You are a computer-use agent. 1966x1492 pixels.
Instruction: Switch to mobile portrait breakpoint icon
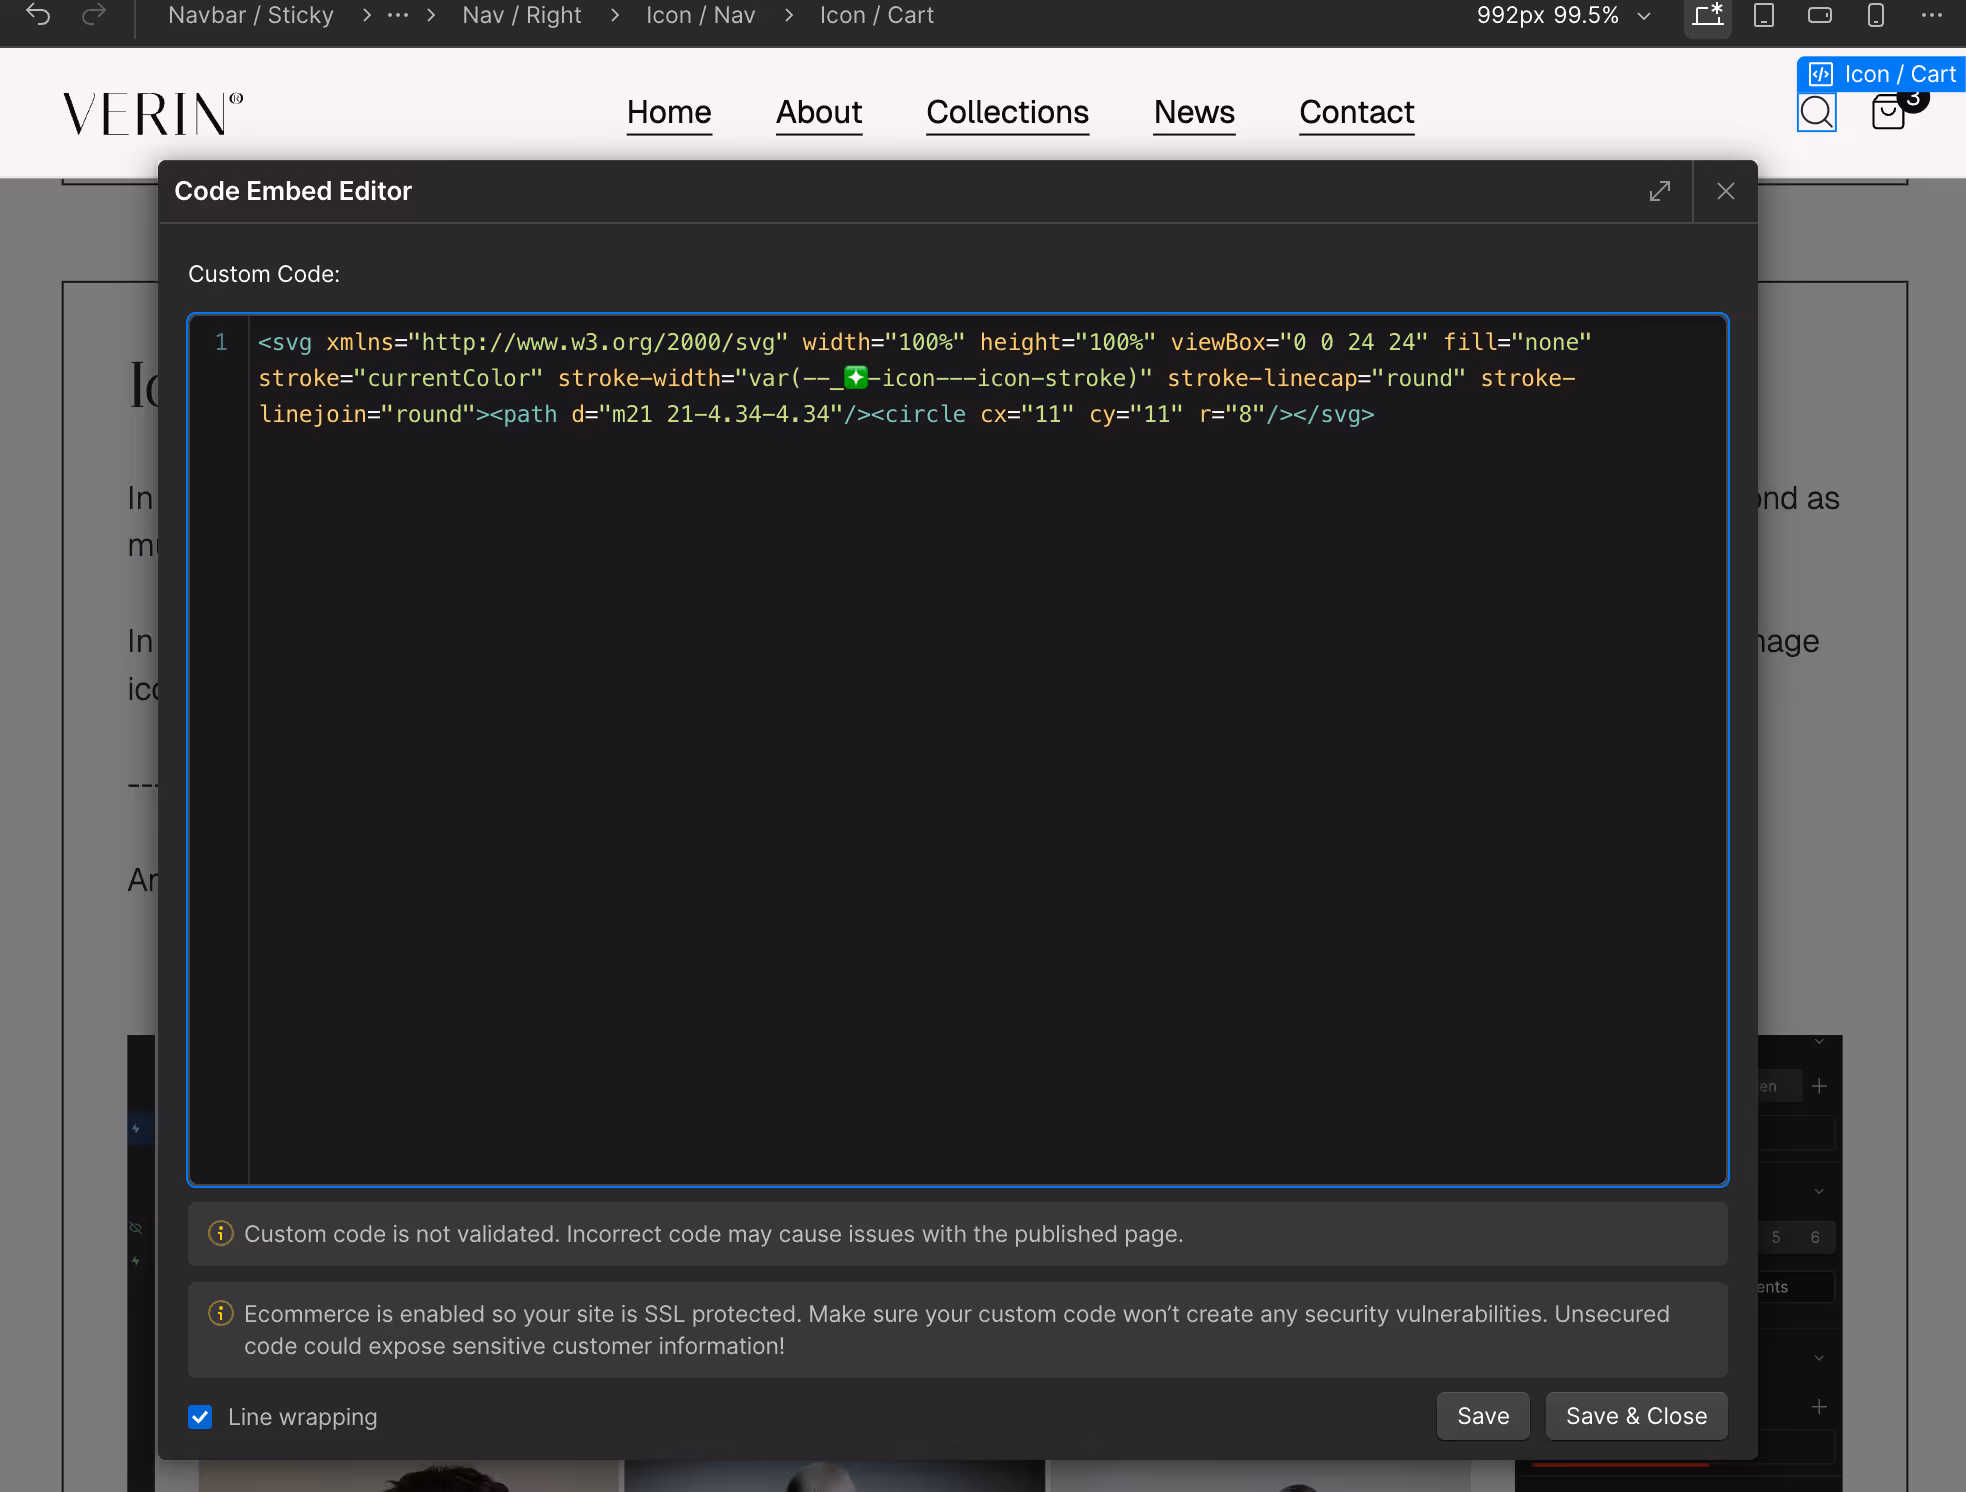pyautogui.click(x=1876, y=16)
